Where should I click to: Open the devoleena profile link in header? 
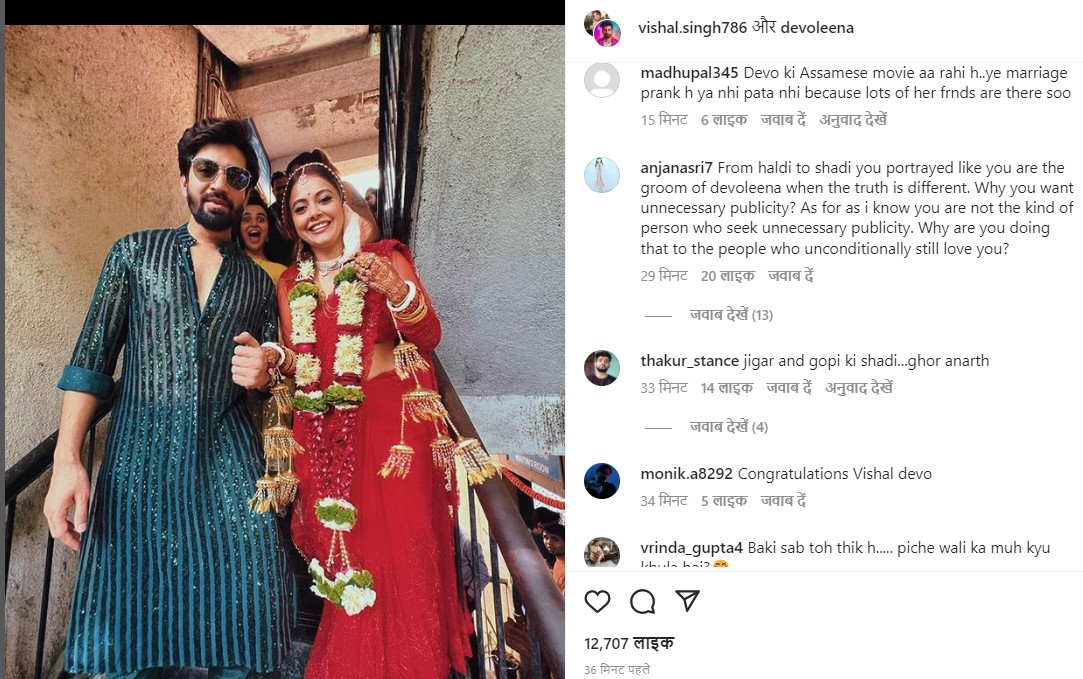818,28
